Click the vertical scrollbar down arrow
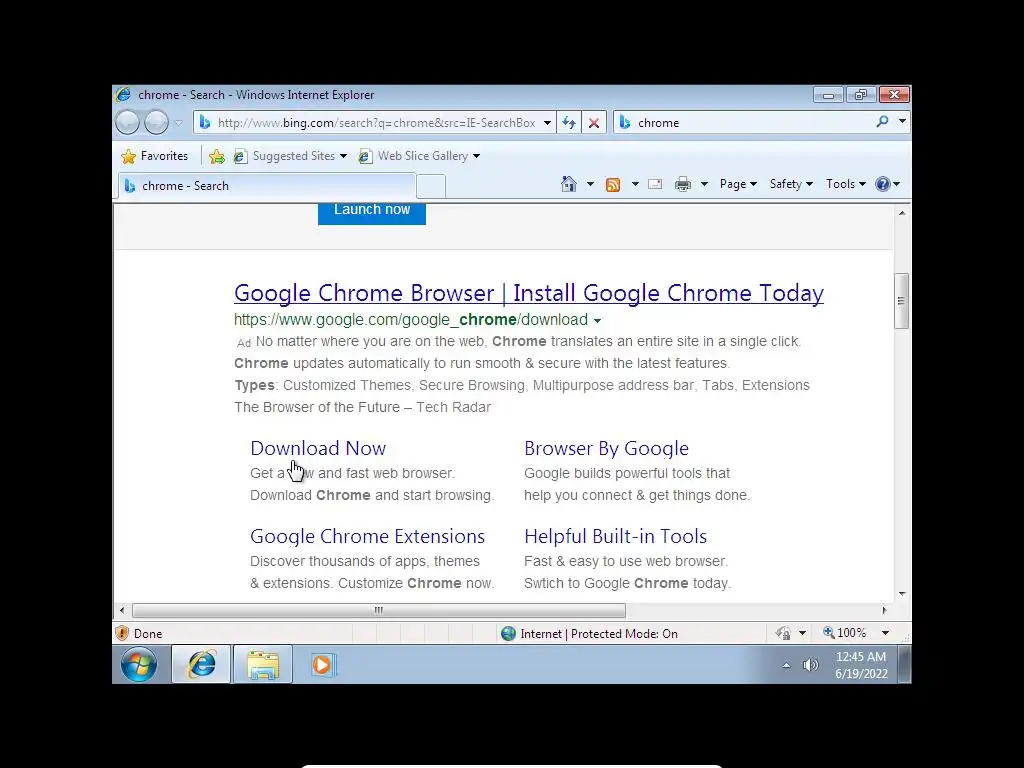The height and width of the screenshot is (768, 1024). [x=902, y=594]
